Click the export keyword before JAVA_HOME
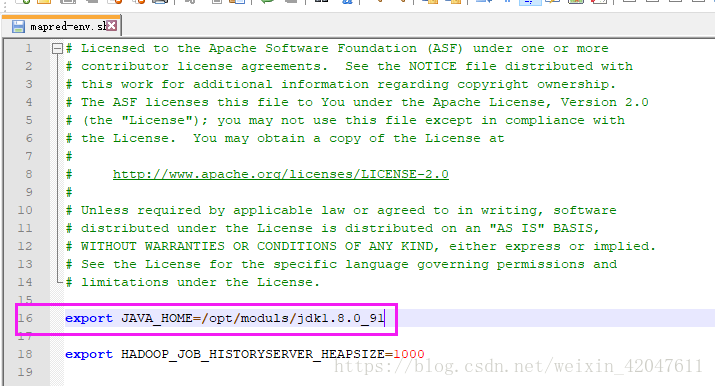Screen dimensions: 715x386 tap(89, 318)
